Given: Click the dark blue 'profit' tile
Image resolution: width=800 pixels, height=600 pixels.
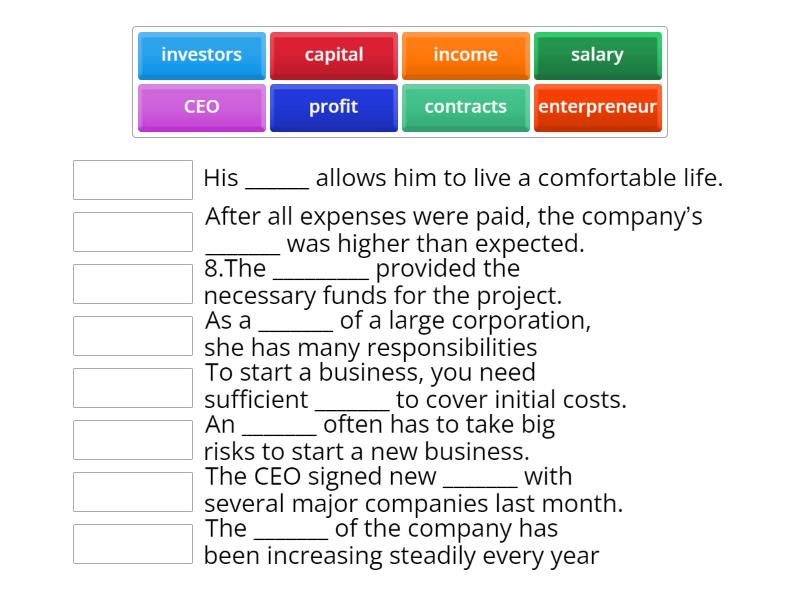Looking at the screenshot, I should 334,107.
